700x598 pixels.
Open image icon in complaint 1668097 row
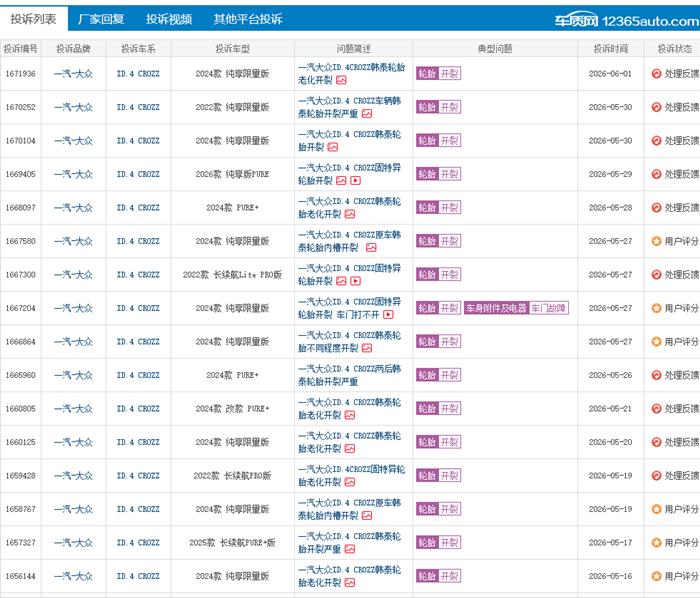pos(350,214)
